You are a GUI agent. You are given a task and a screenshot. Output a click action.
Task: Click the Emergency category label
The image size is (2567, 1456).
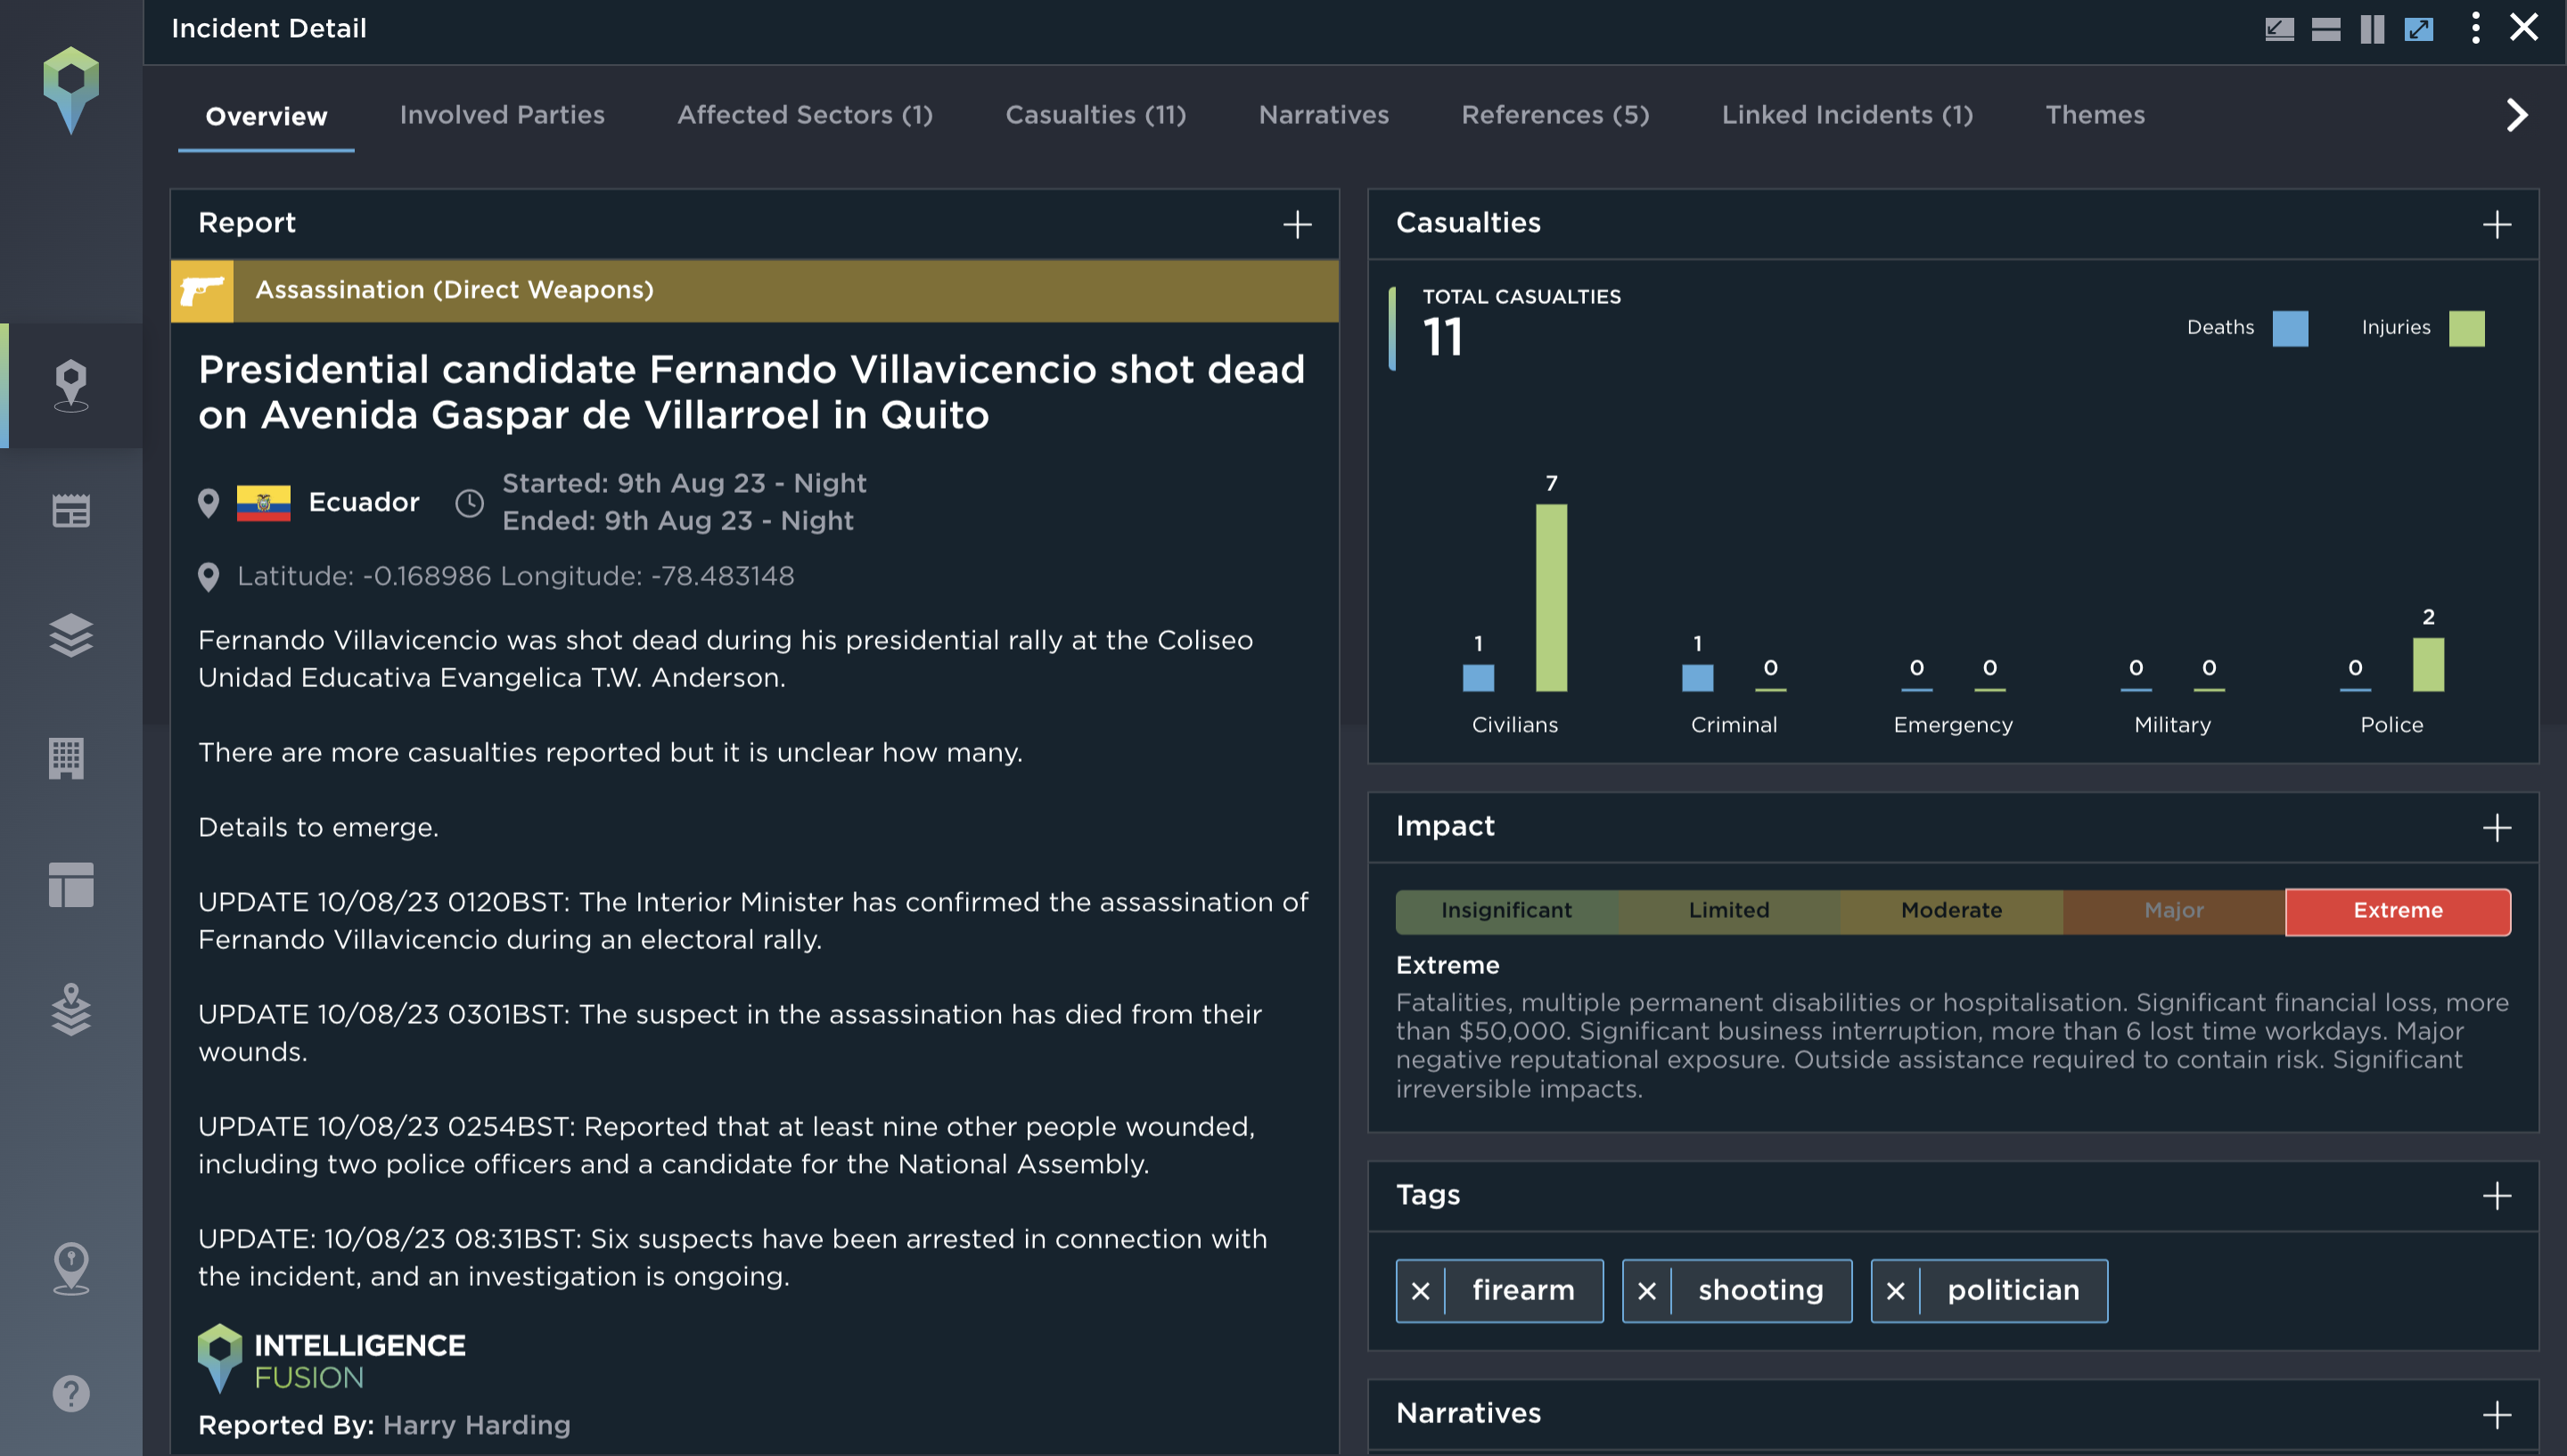pos(1953,725)
